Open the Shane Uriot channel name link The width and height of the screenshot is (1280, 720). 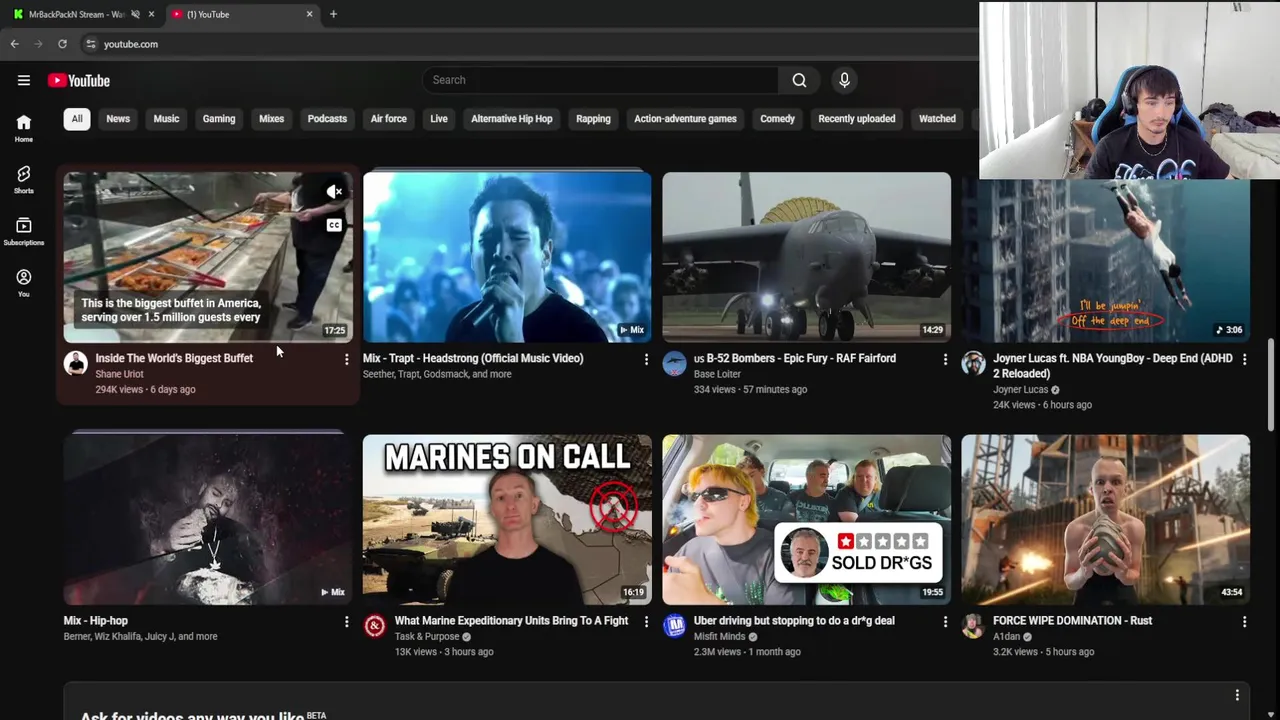click(119, 374)
